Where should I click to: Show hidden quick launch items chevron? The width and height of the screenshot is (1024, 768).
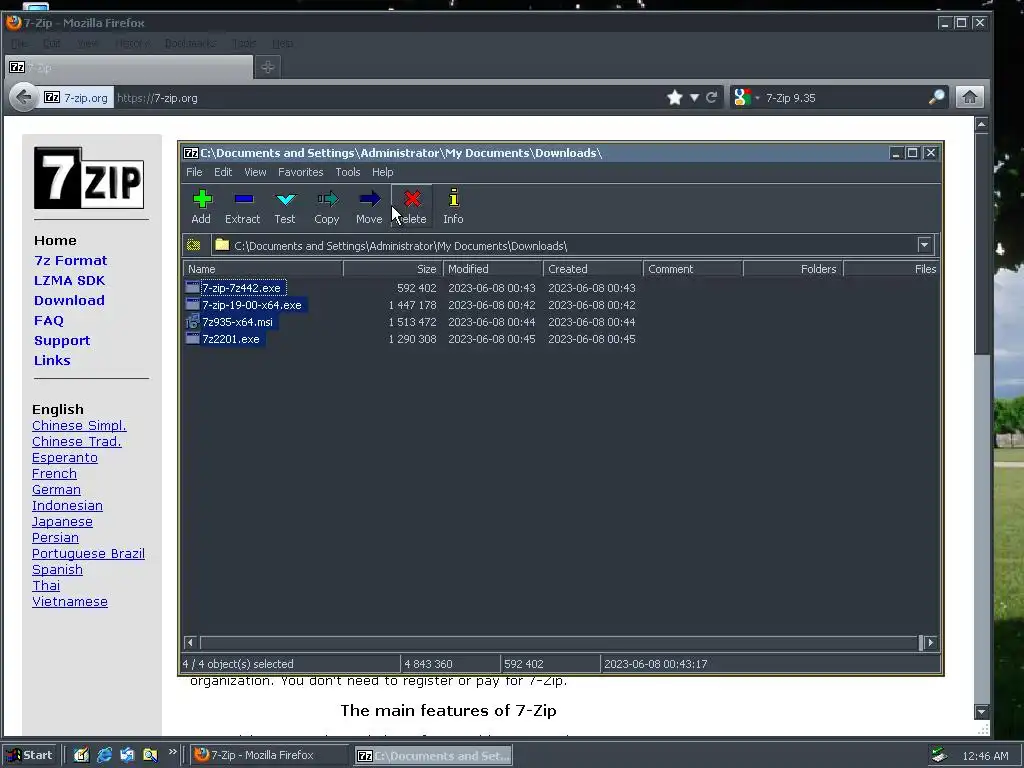[172, 752]
